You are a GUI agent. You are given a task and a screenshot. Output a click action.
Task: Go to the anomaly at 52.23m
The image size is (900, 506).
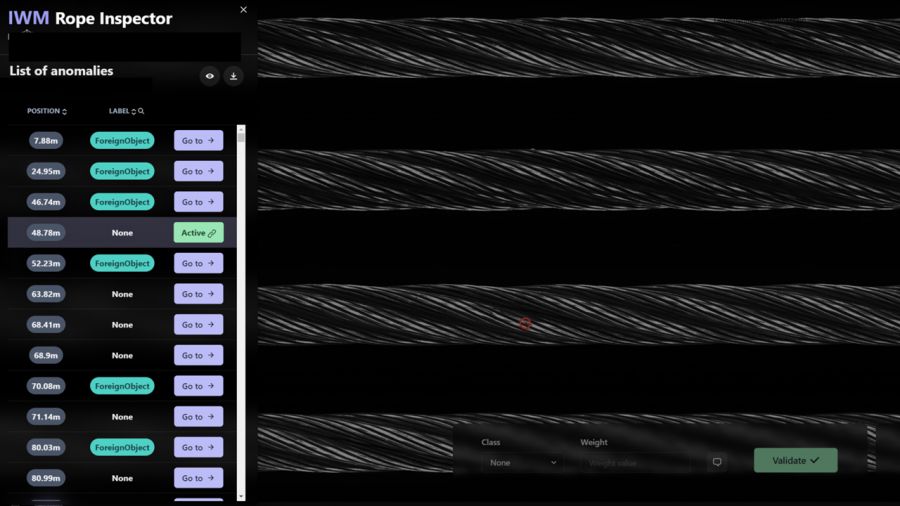coord(198,264)
